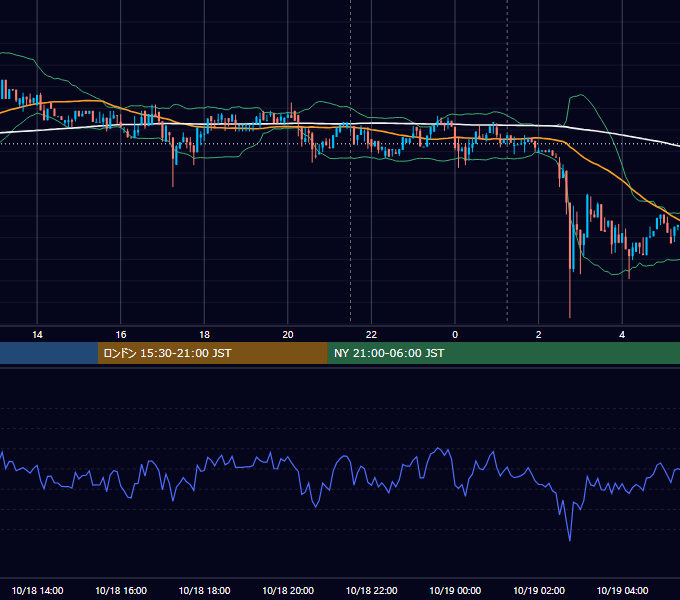Image resolution: width=680 pixels, height=600 pixels.
Task: Click the 10/18 20:00 date label
Action: 288,590
